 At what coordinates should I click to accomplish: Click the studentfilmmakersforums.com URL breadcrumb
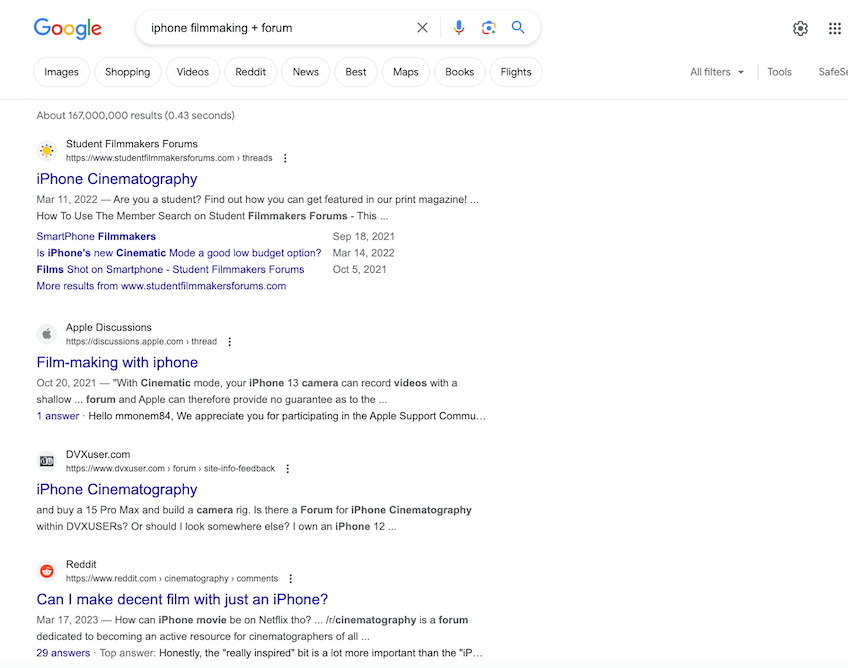(x=169, y=158)
